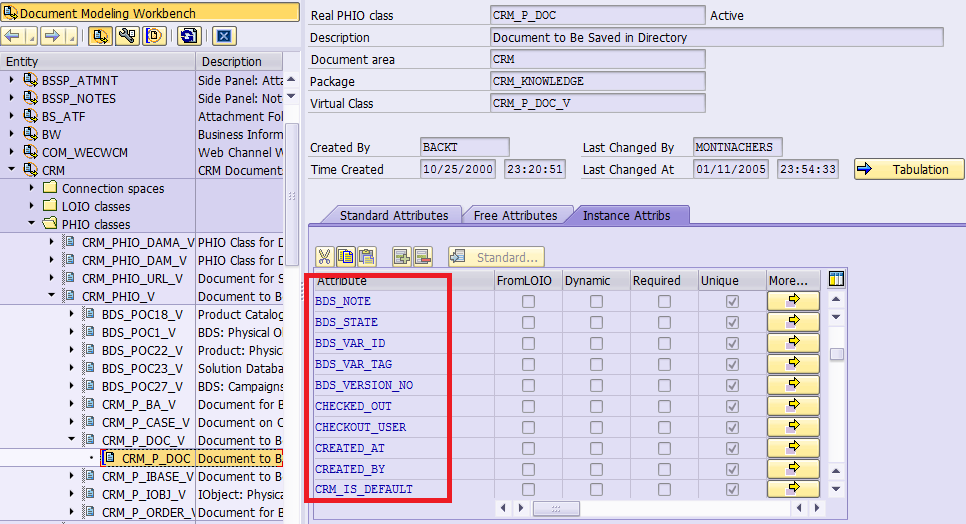The height and width of the screenshot is (524, 966).
Task: Go back with the left arrow toolbar button
Action: pyautogui.click(x=12, y=36)
